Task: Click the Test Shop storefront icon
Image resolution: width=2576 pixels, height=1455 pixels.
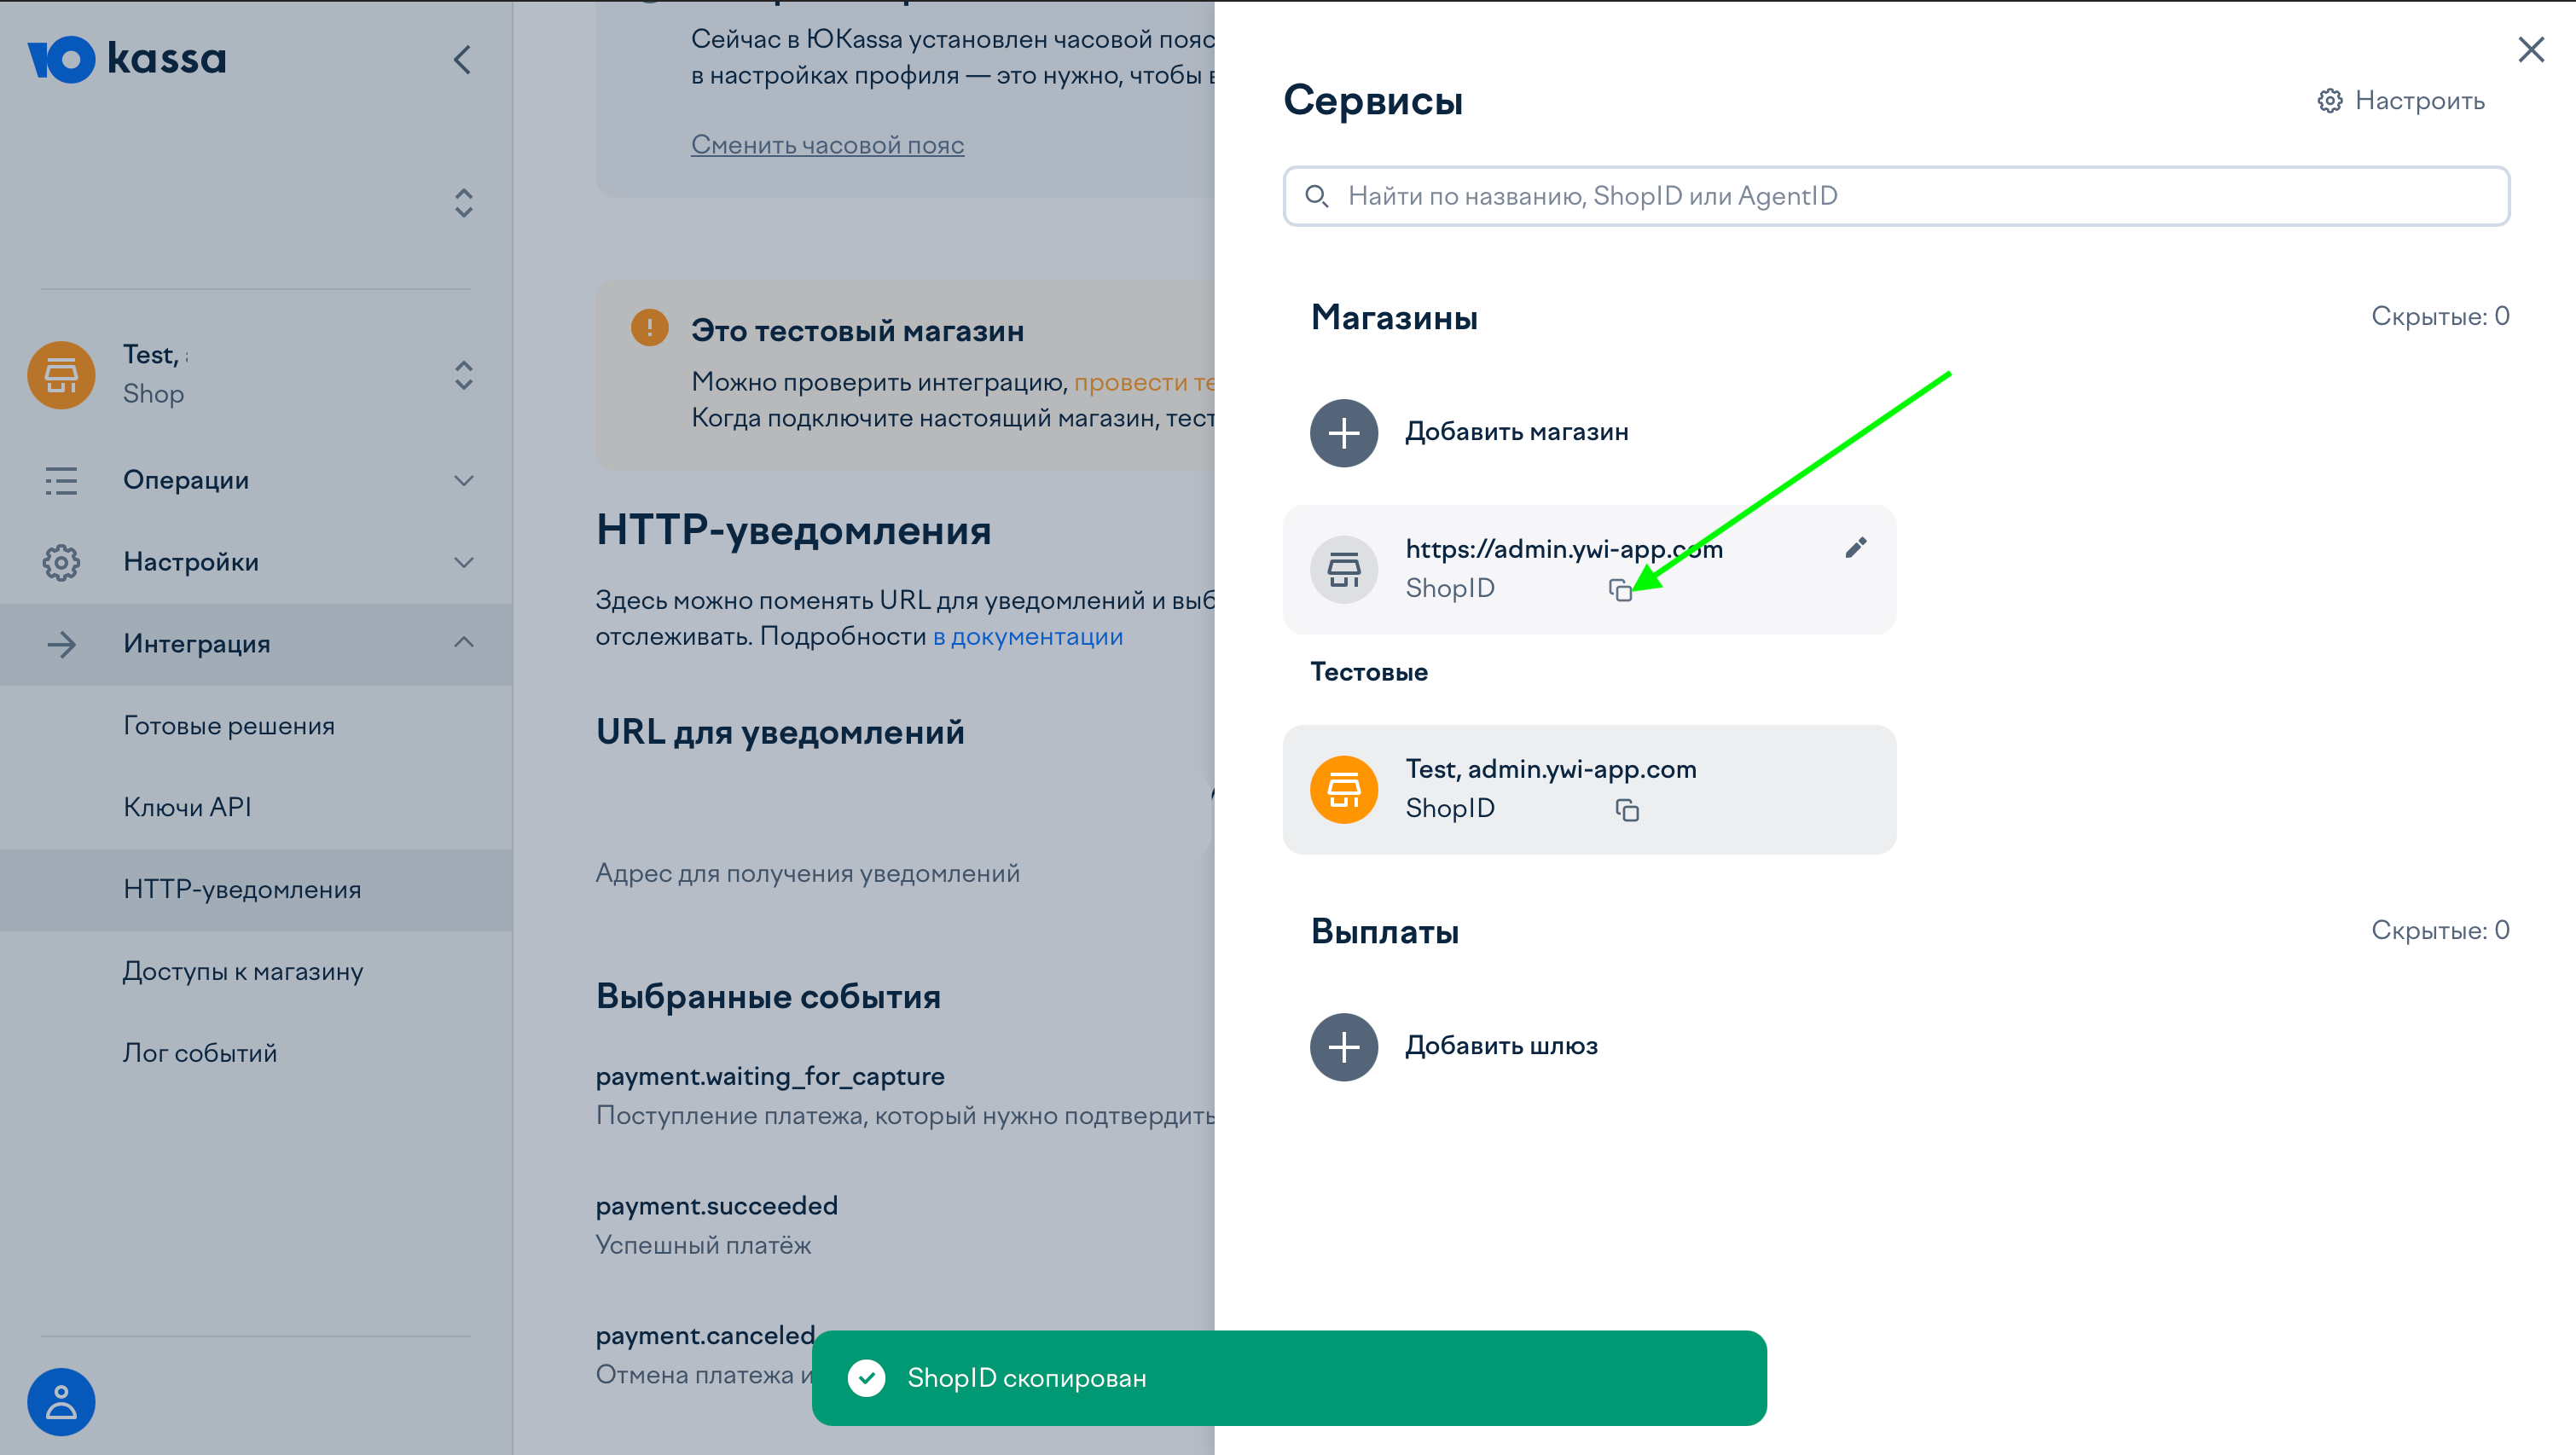Action: pos(60,375)
